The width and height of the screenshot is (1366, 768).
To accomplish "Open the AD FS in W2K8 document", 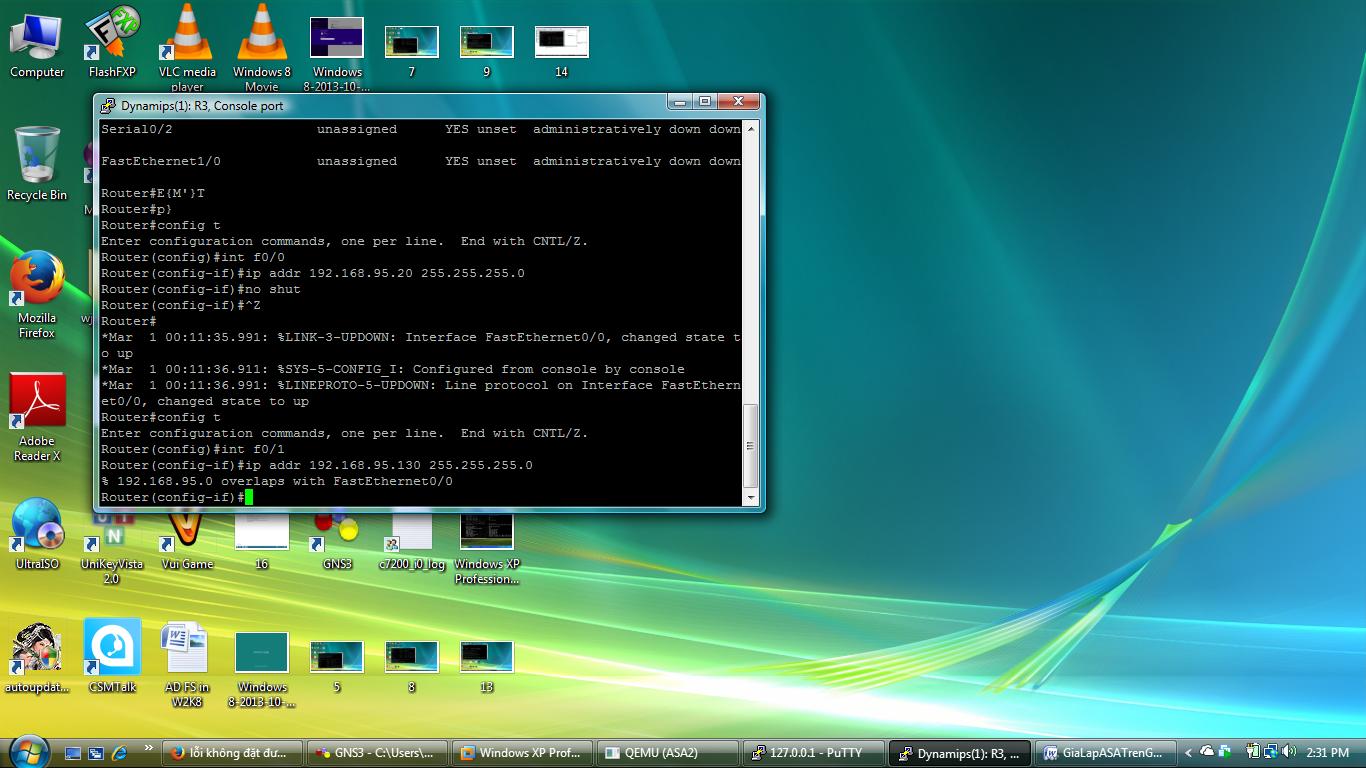I will [187, 650].
